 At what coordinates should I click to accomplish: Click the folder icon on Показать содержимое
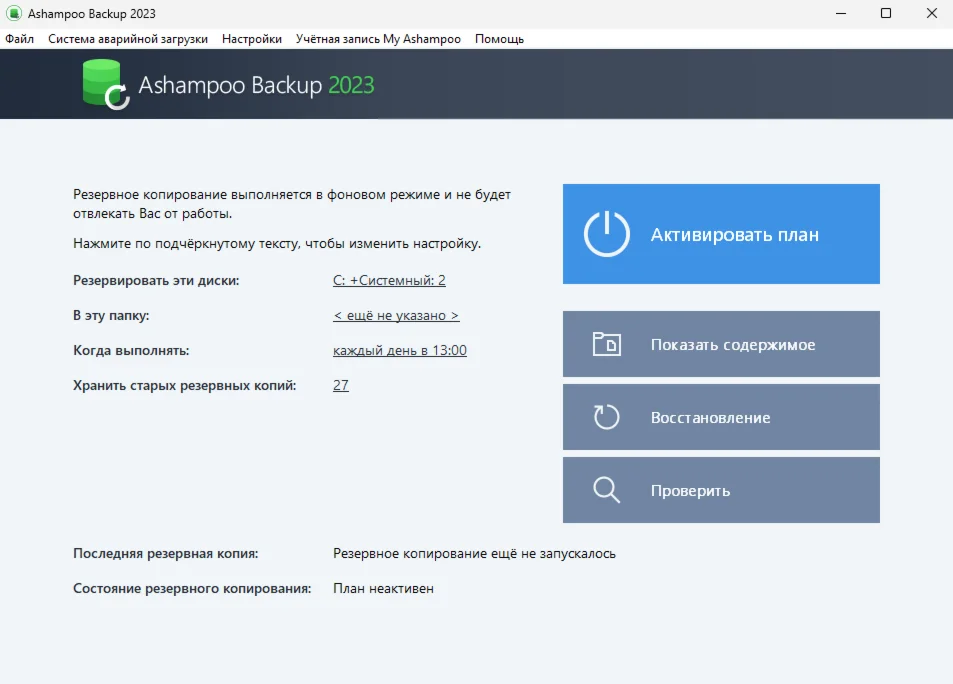pyautogui.click(x=606, y=344)
